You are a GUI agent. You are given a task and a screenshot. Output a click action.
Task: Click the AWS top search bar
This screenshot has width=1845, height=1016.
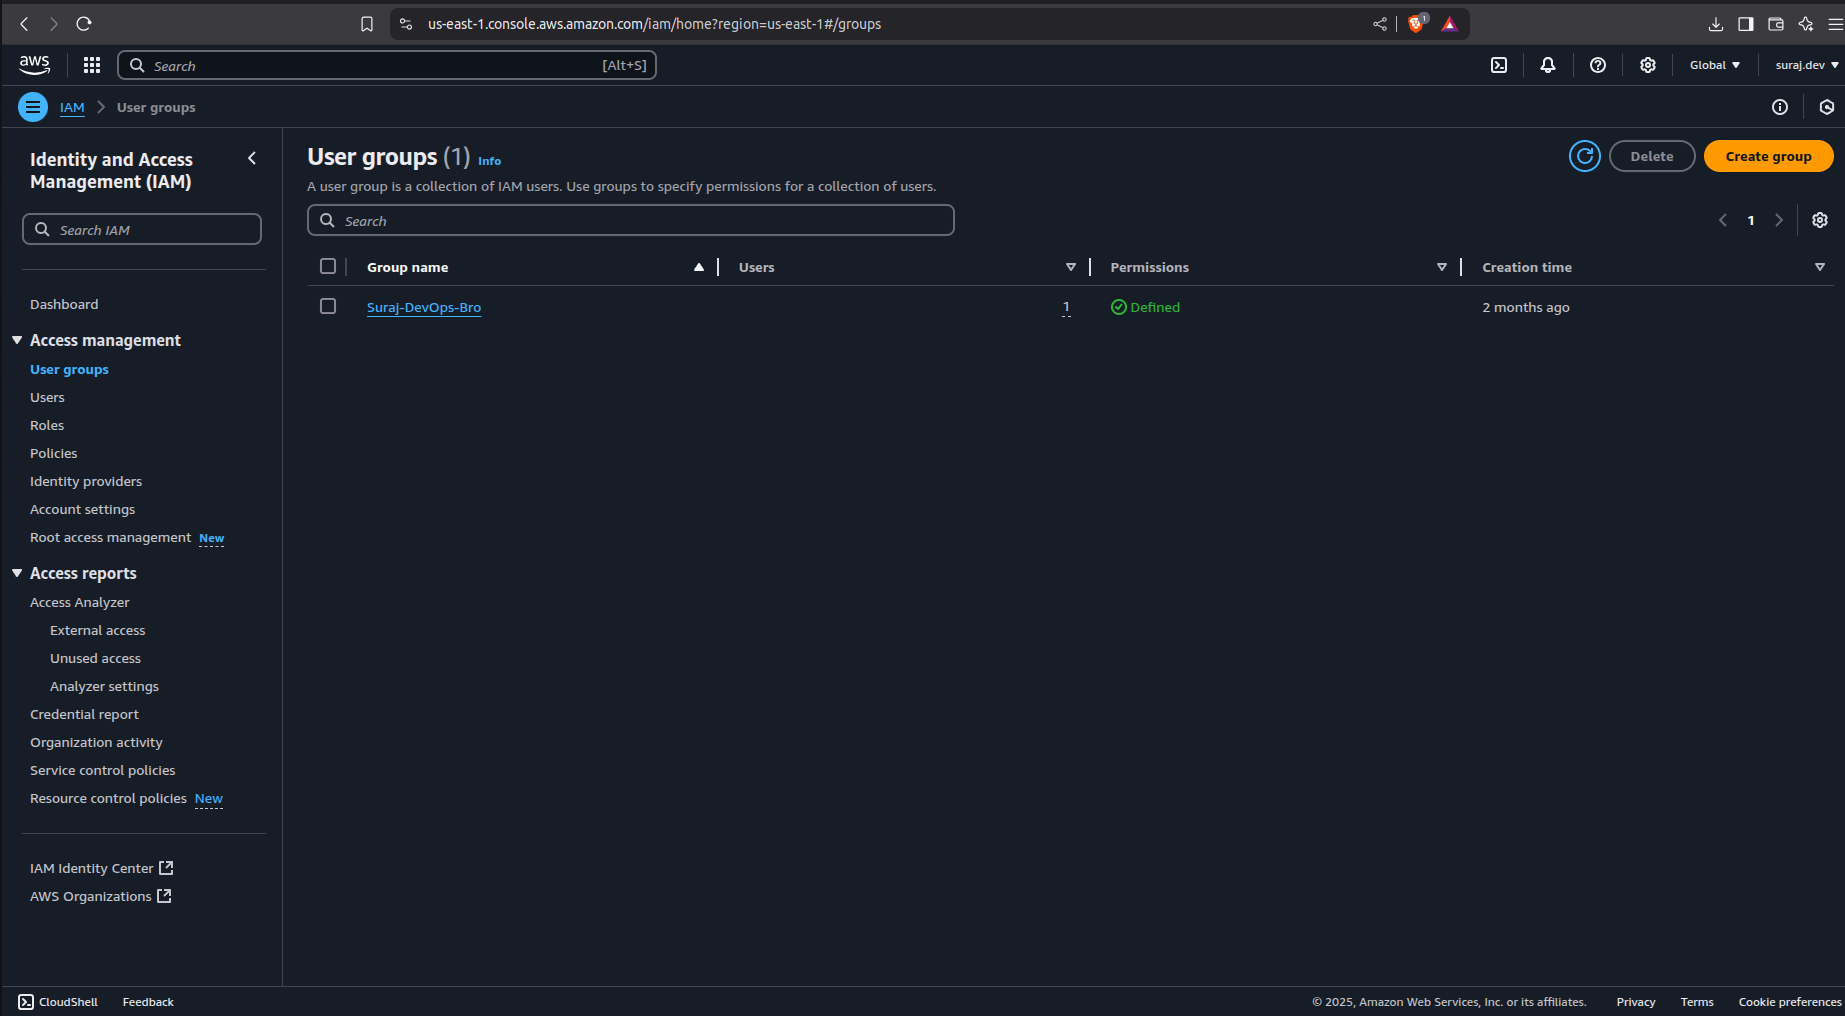click(x=387, y=65)
